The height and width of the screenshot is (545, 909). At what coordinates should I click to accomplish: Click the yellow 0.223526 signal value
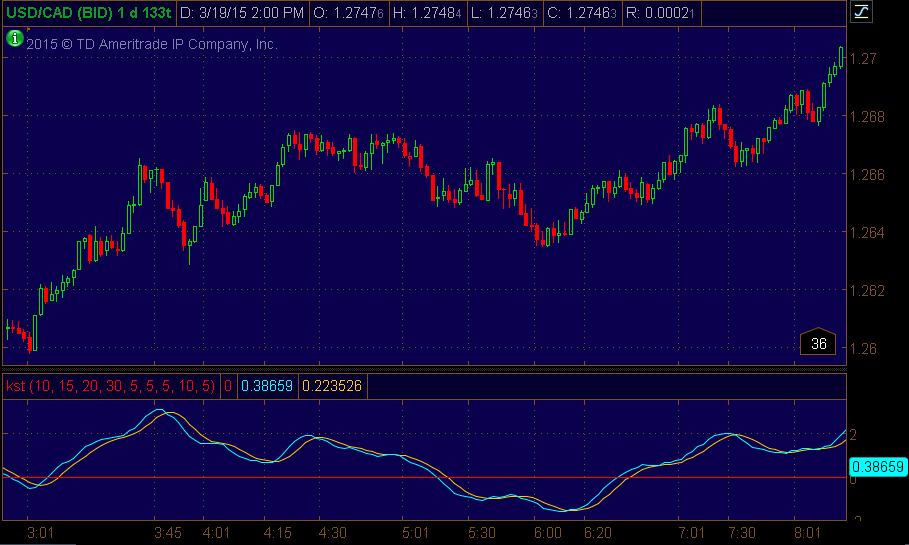point(331,385)
